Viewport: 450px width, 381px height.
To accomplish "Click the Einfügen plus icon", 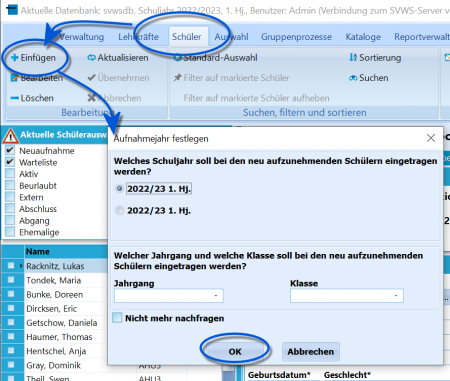I will pyautogui.click(x=14, y=58).
